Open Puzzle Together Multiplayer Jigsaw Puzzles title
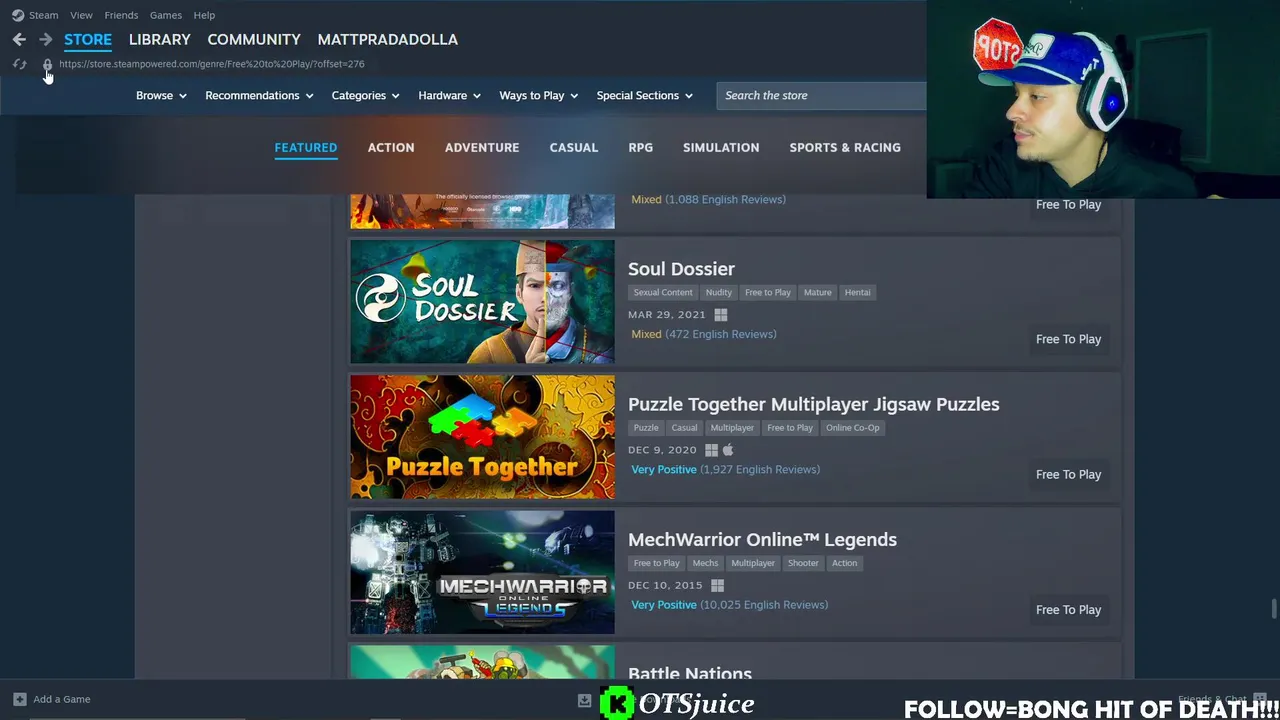 click(x=814, y=404)
